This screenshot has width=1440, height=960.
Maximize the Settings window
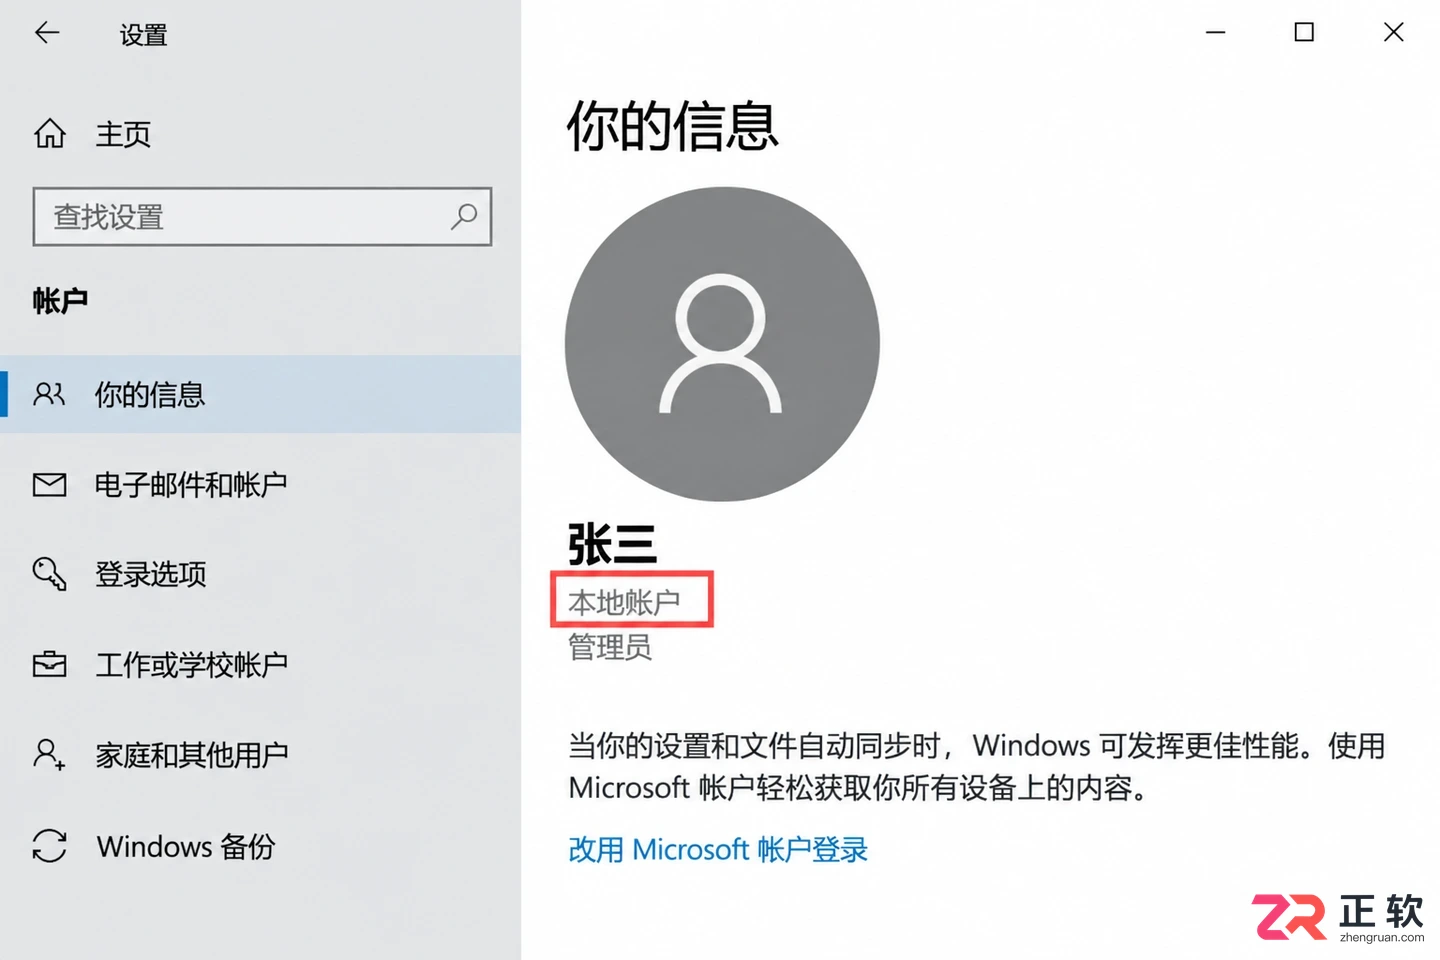point(1304,32)
